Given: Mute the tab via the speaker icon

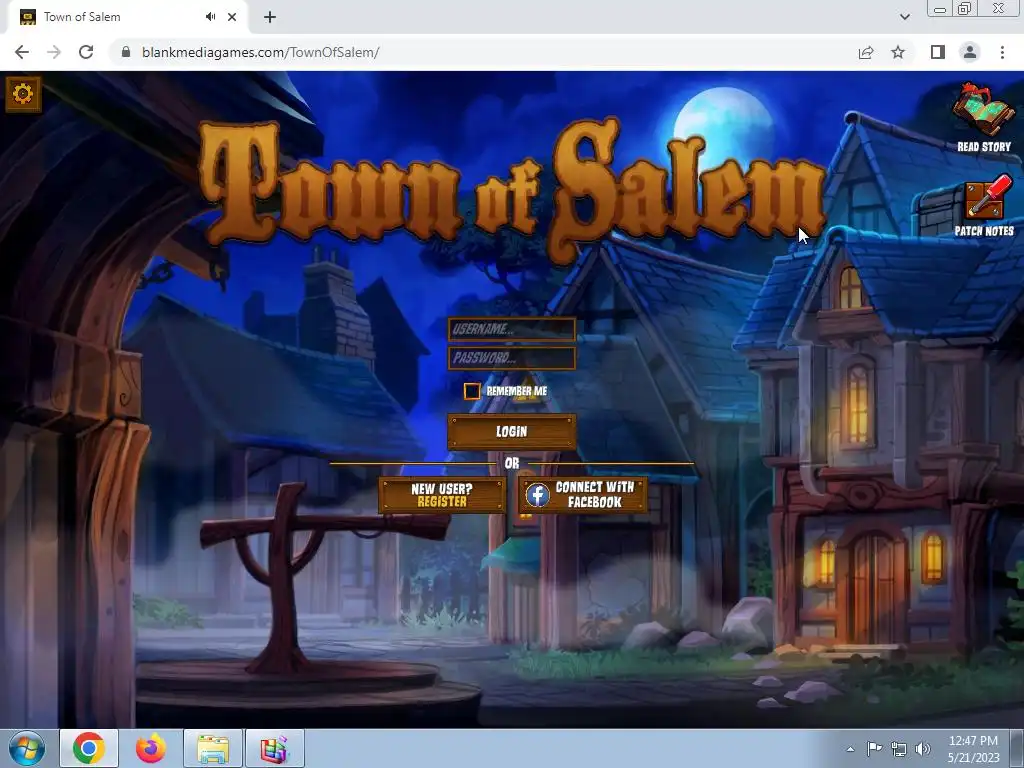Looking at the screenshot, I should [210, 17].
